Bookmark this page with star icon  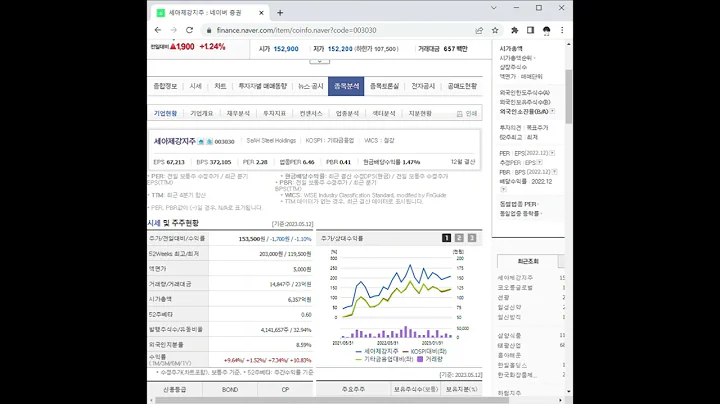pos(495,30)
